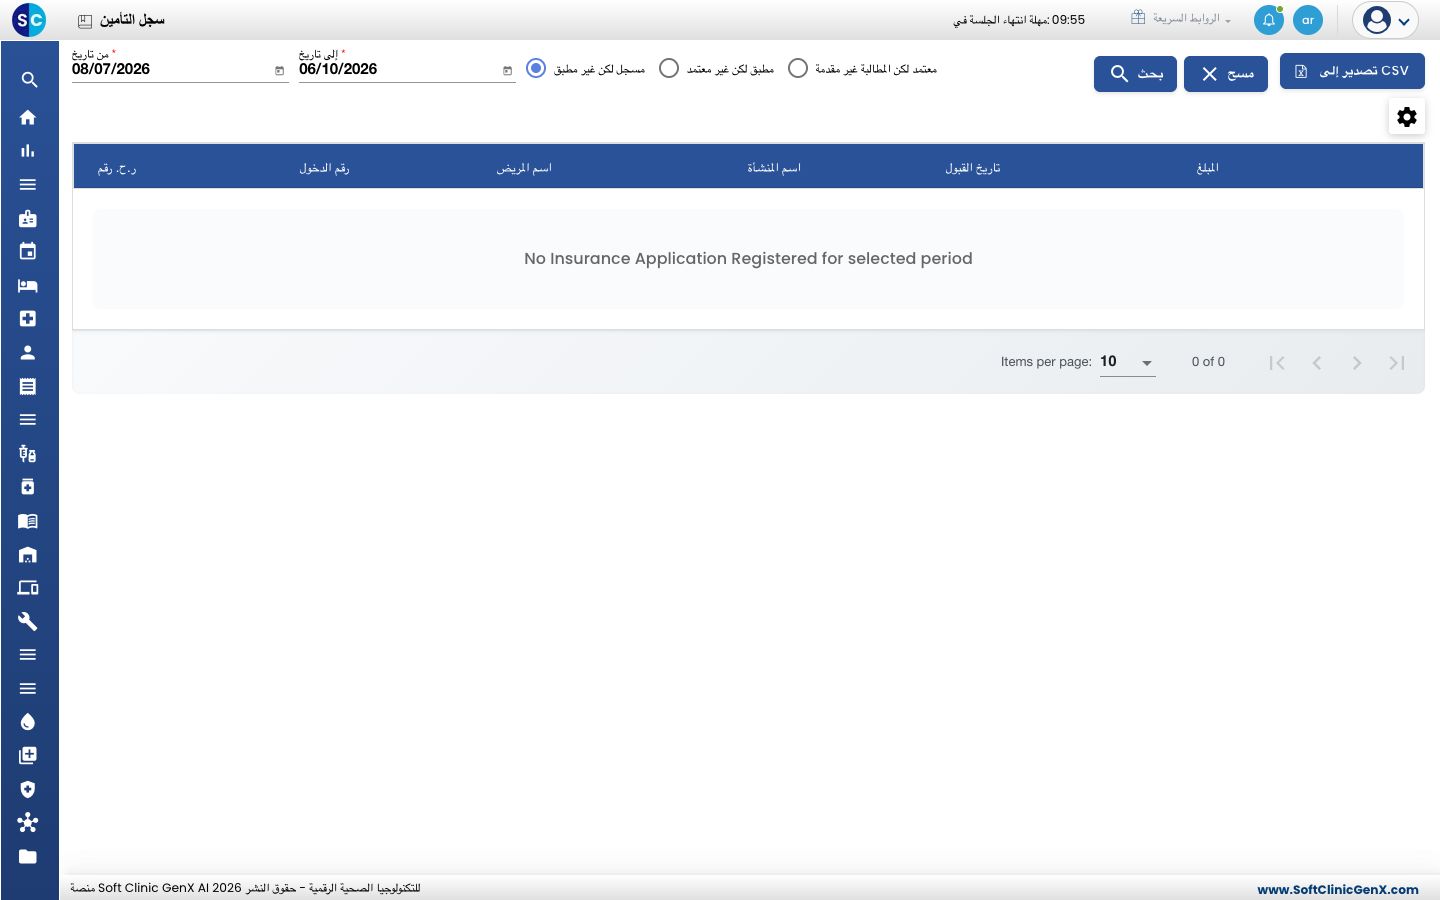Export results with تصدير إلى CSV button

1352,71
